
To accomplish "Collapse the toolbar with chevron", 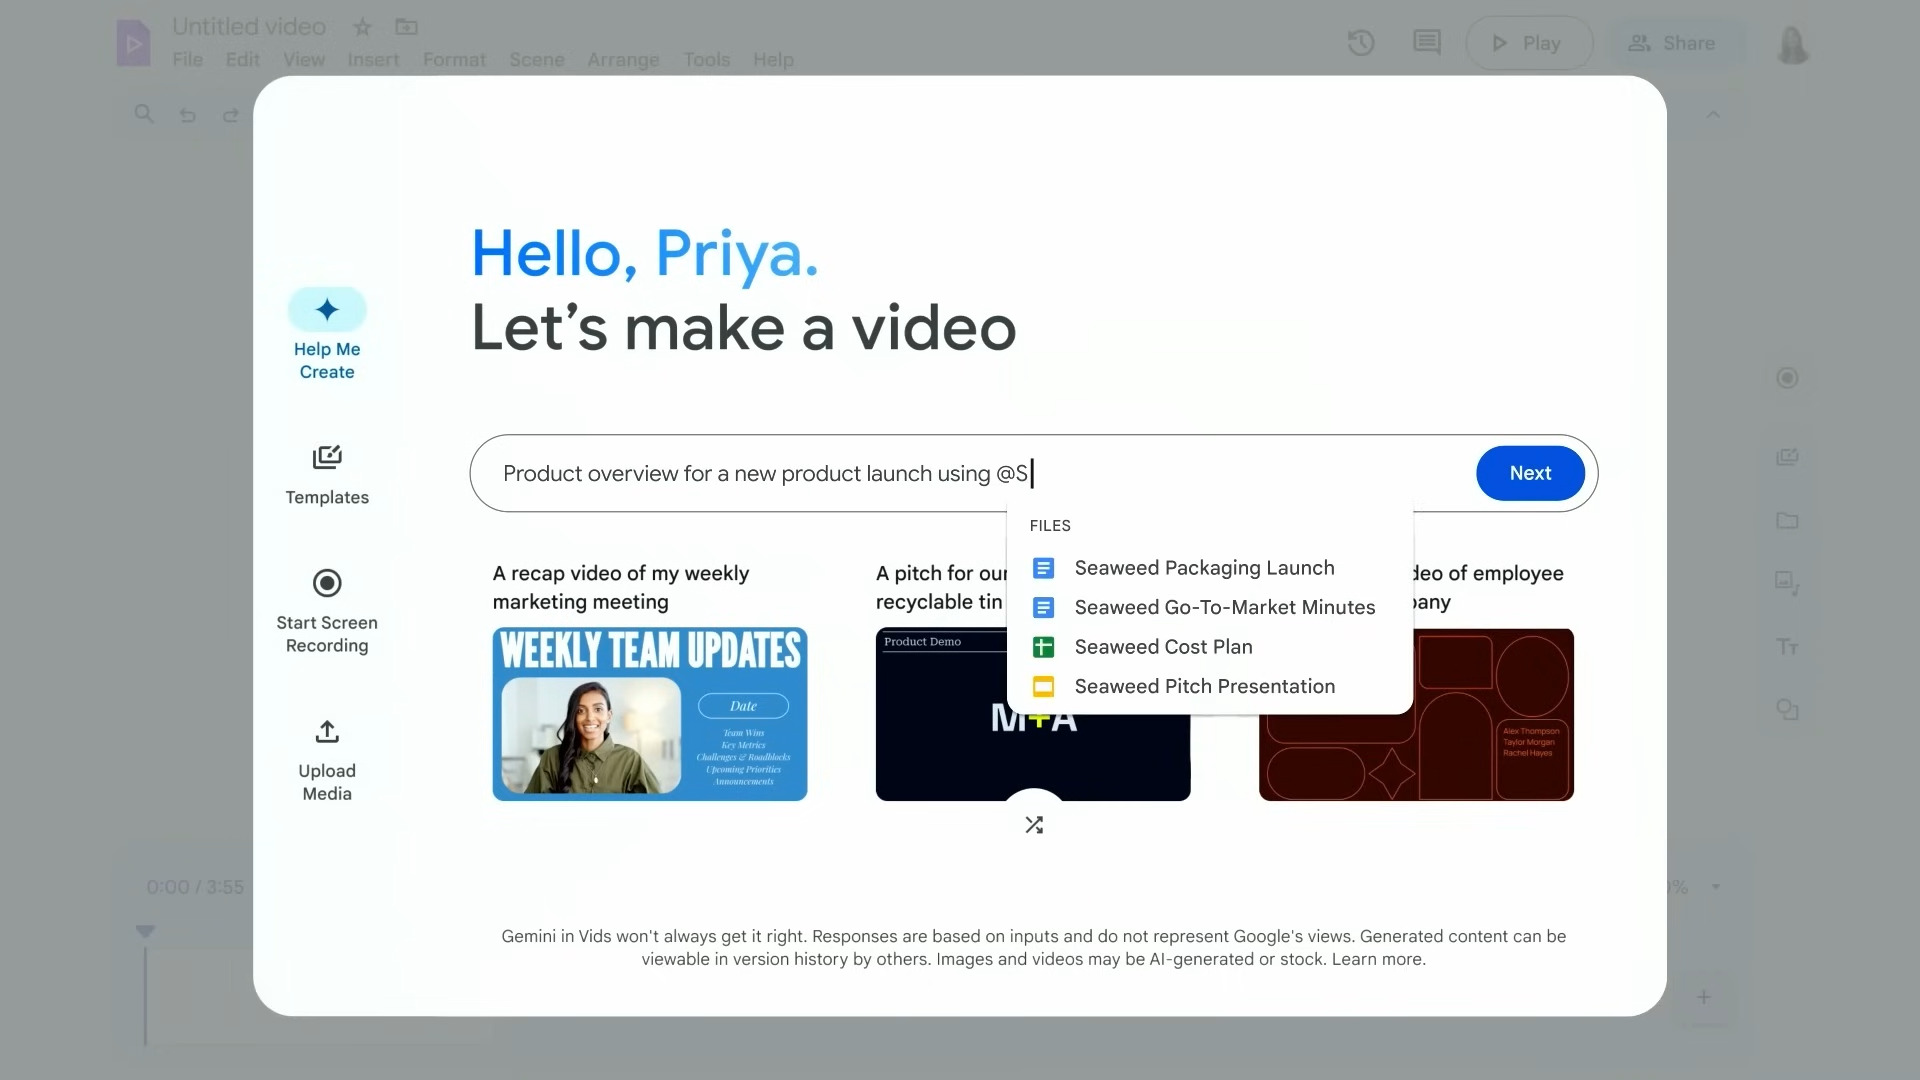I will pyautogui.click(x=1713, y=115).
